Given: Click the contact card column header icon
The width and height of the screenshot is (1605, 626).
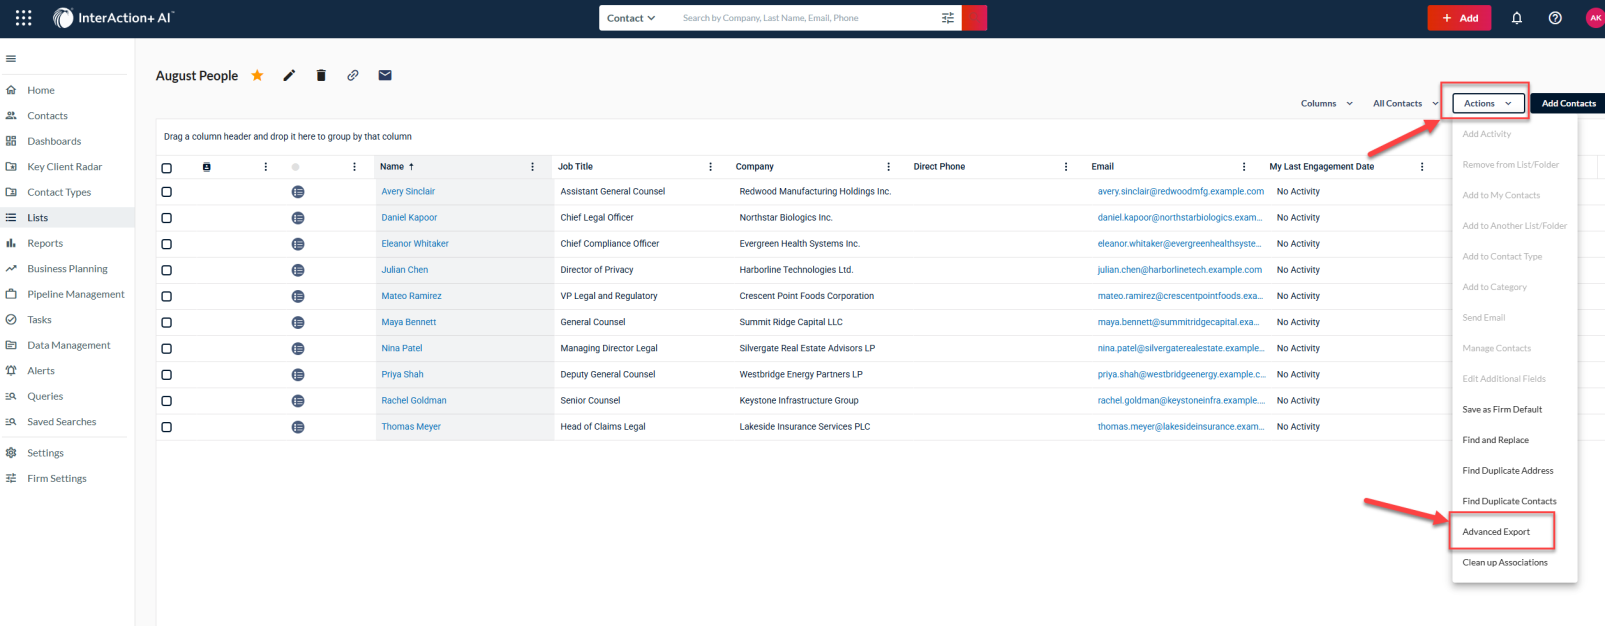Looking at the screenshot, I should pyautogui.click(x=207, y=167).
